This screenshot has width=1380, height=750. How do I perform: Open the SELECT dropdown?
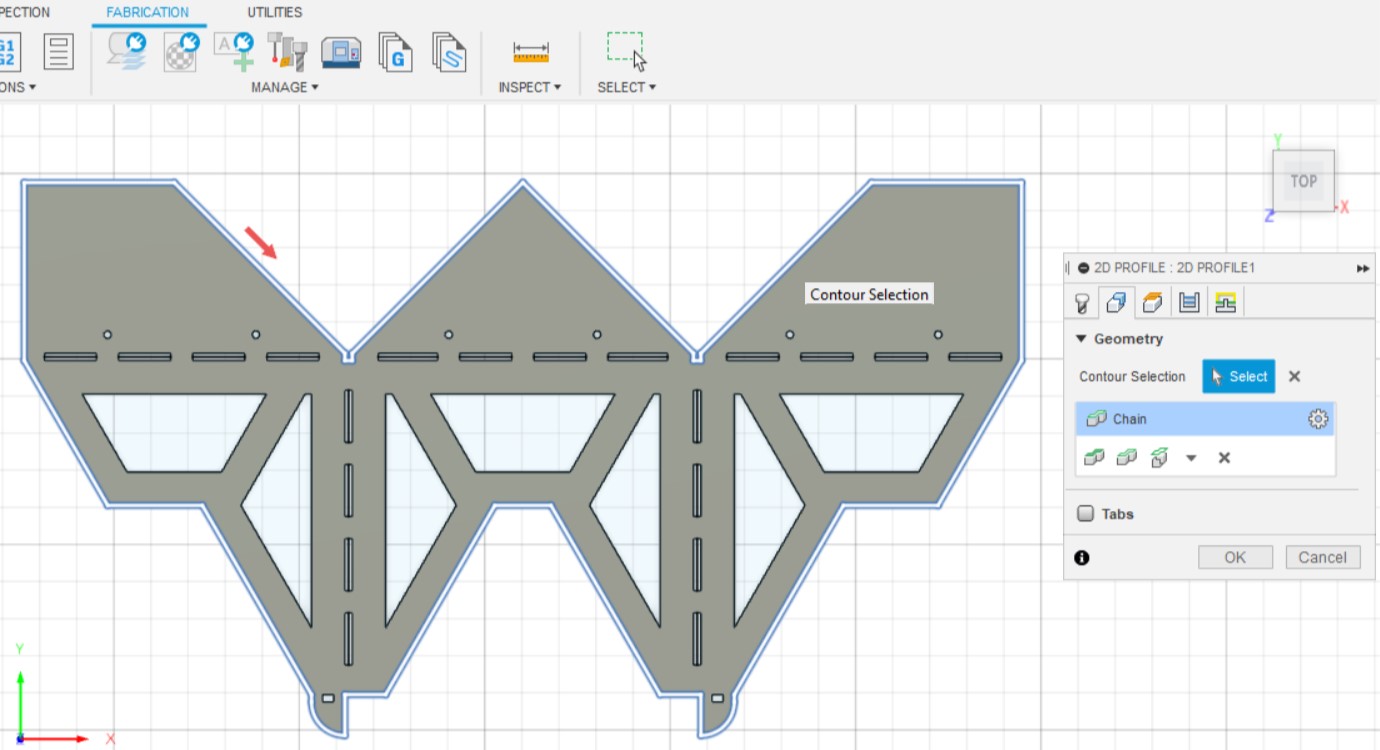[626, 87]
